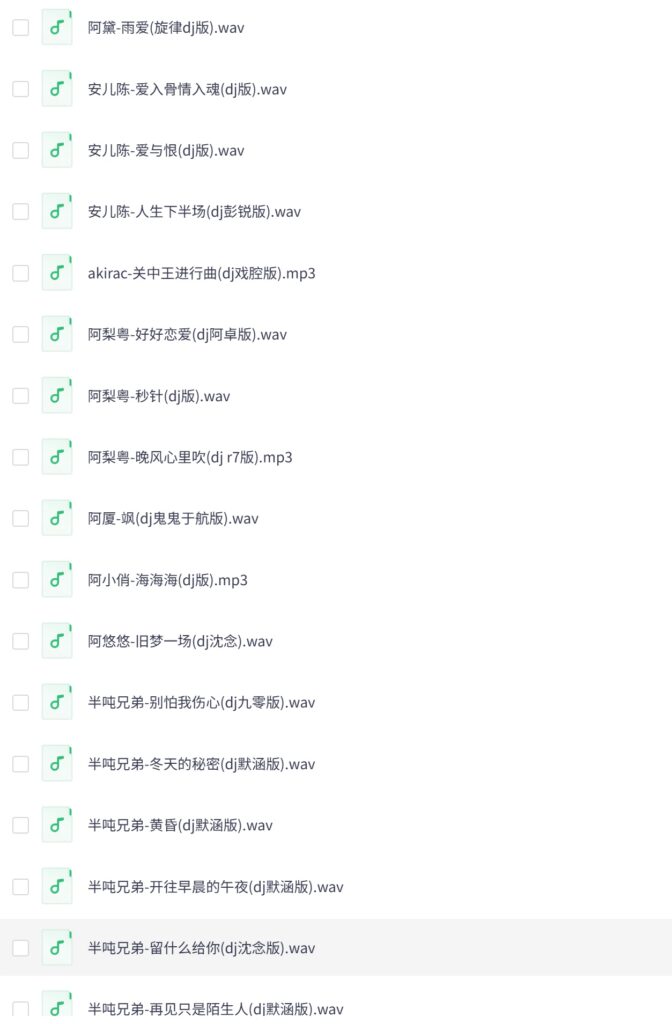Open 半吨兄弟-冬天的秘密(dj默涵版).wav
672x1024 pixels.
point(201,764)
